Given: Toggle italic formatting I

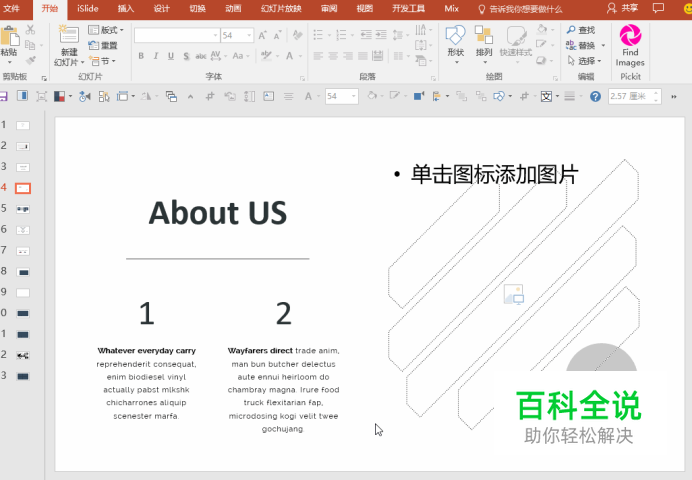Looking at the screenshot, I should 155,57.
